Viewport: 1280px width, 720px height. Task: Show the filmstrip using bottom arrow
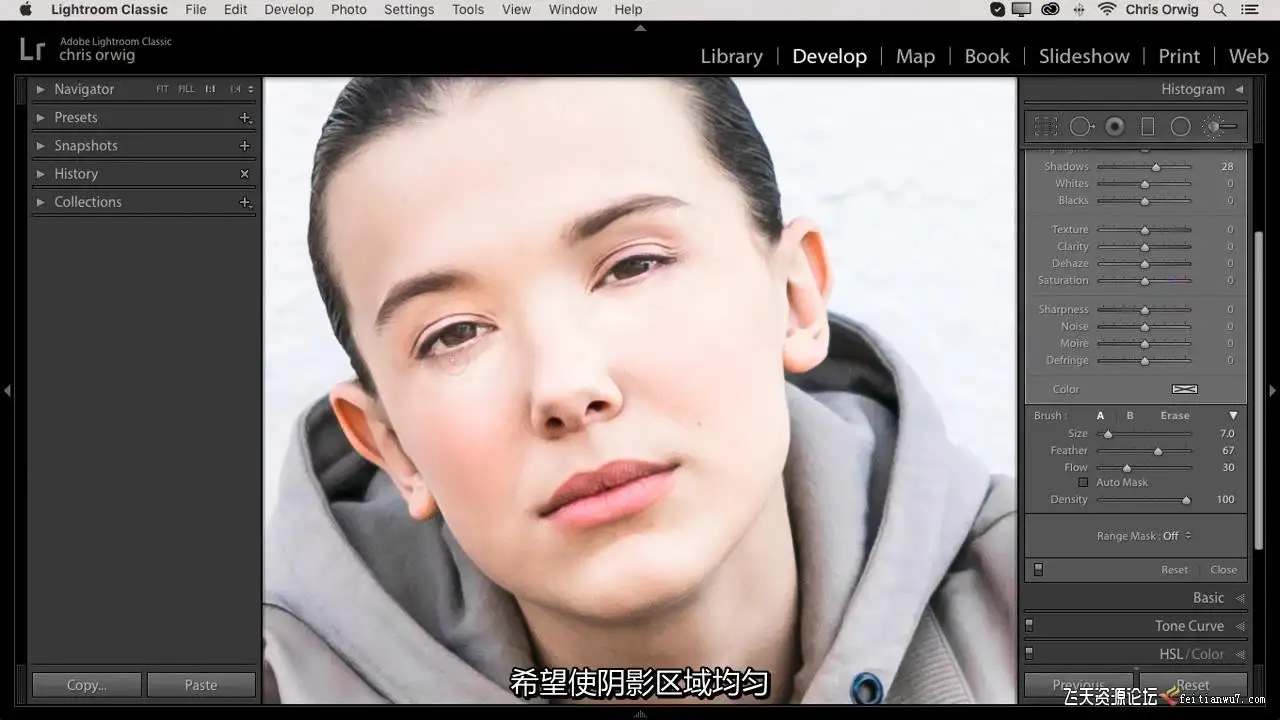pos(640,714)
